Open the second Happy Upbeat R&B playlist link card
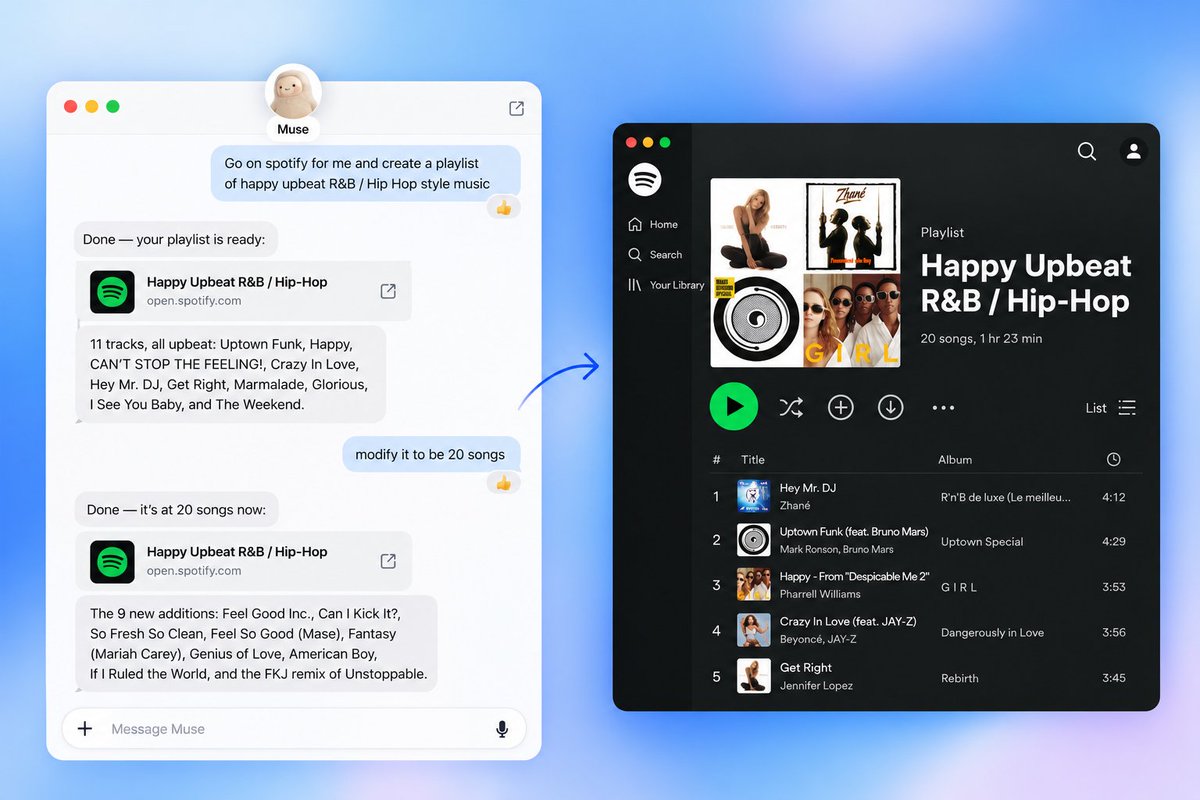The height and width of the screenshot is (800, 1200). [x=244, y=561]
